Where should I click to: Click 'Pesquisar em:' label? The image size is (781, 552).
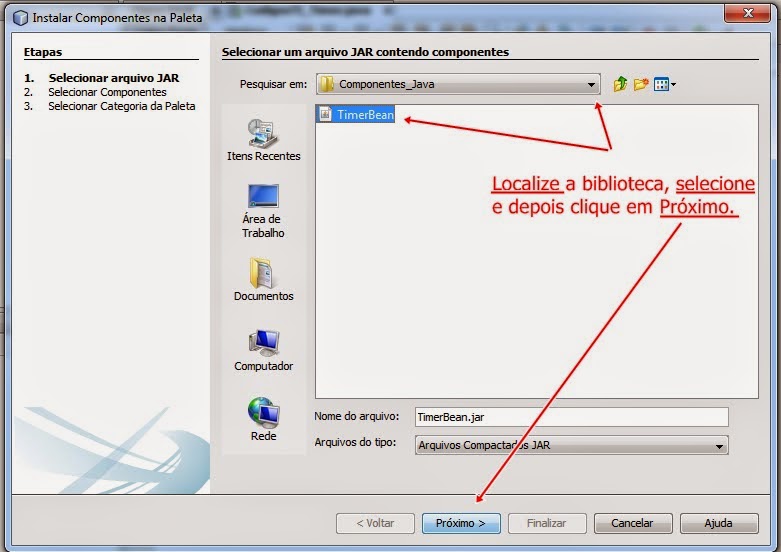tap(273, 84)
